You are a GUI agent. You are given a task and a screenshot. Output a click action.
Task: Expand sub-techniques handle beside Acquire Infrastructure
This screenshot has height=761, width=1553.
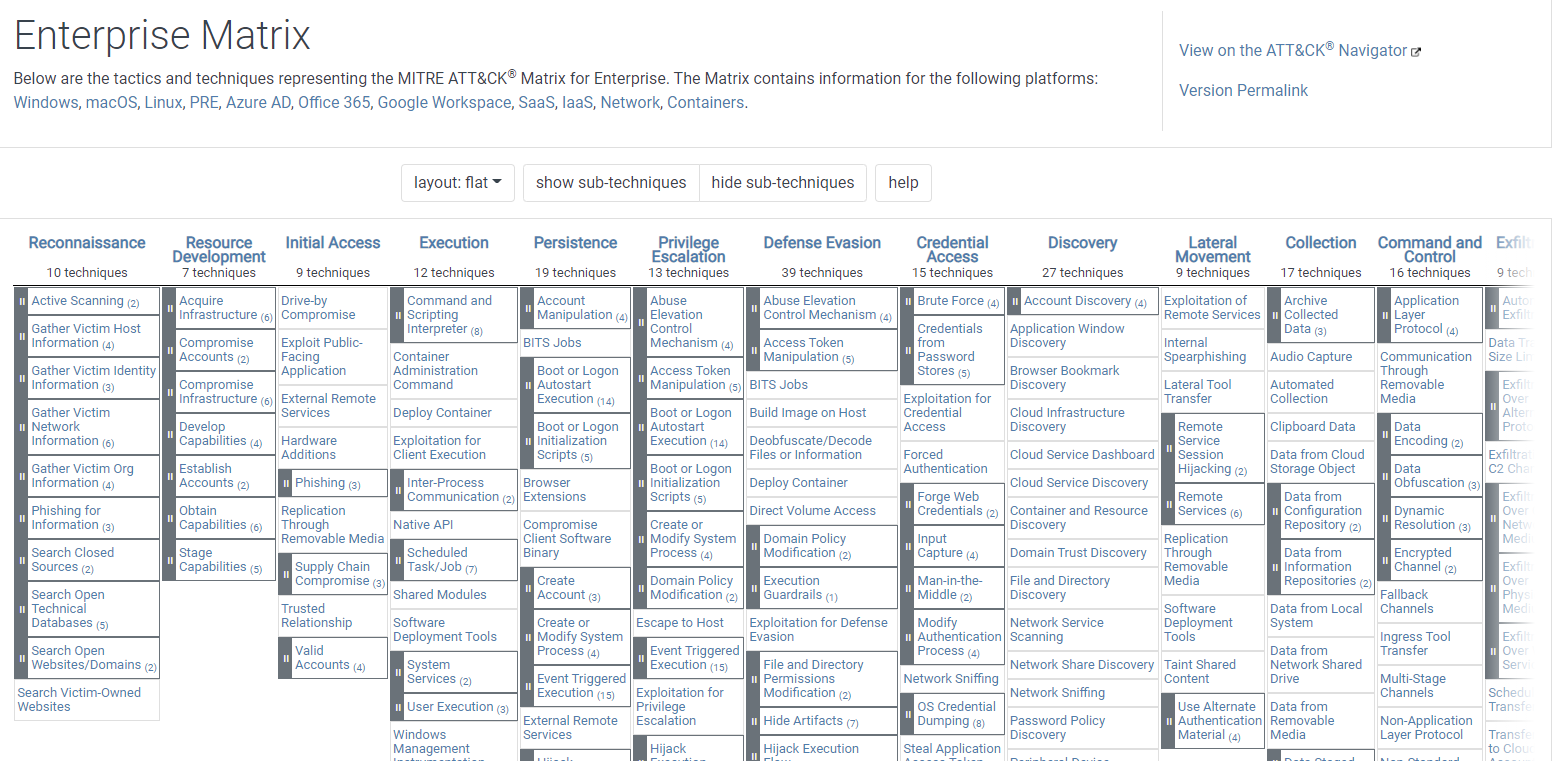[169, 308]
